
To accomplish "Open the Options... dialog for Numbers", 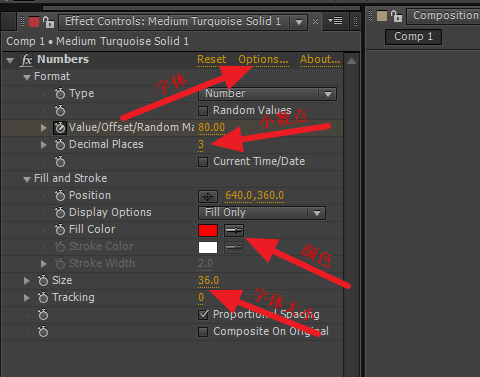I will tap(263, 59).
